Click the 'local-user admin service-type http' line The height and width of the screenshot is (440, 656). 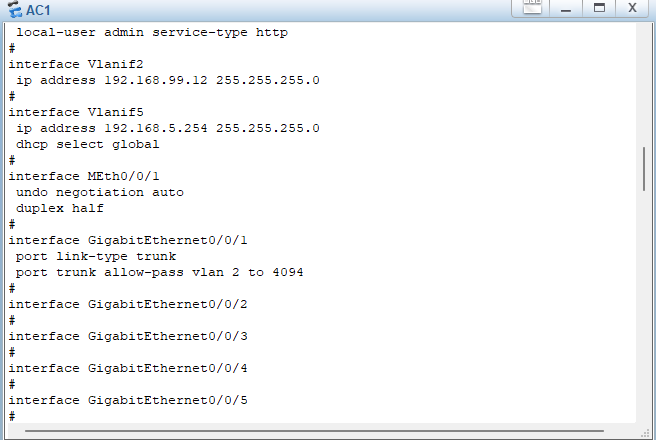click(151, 32)
